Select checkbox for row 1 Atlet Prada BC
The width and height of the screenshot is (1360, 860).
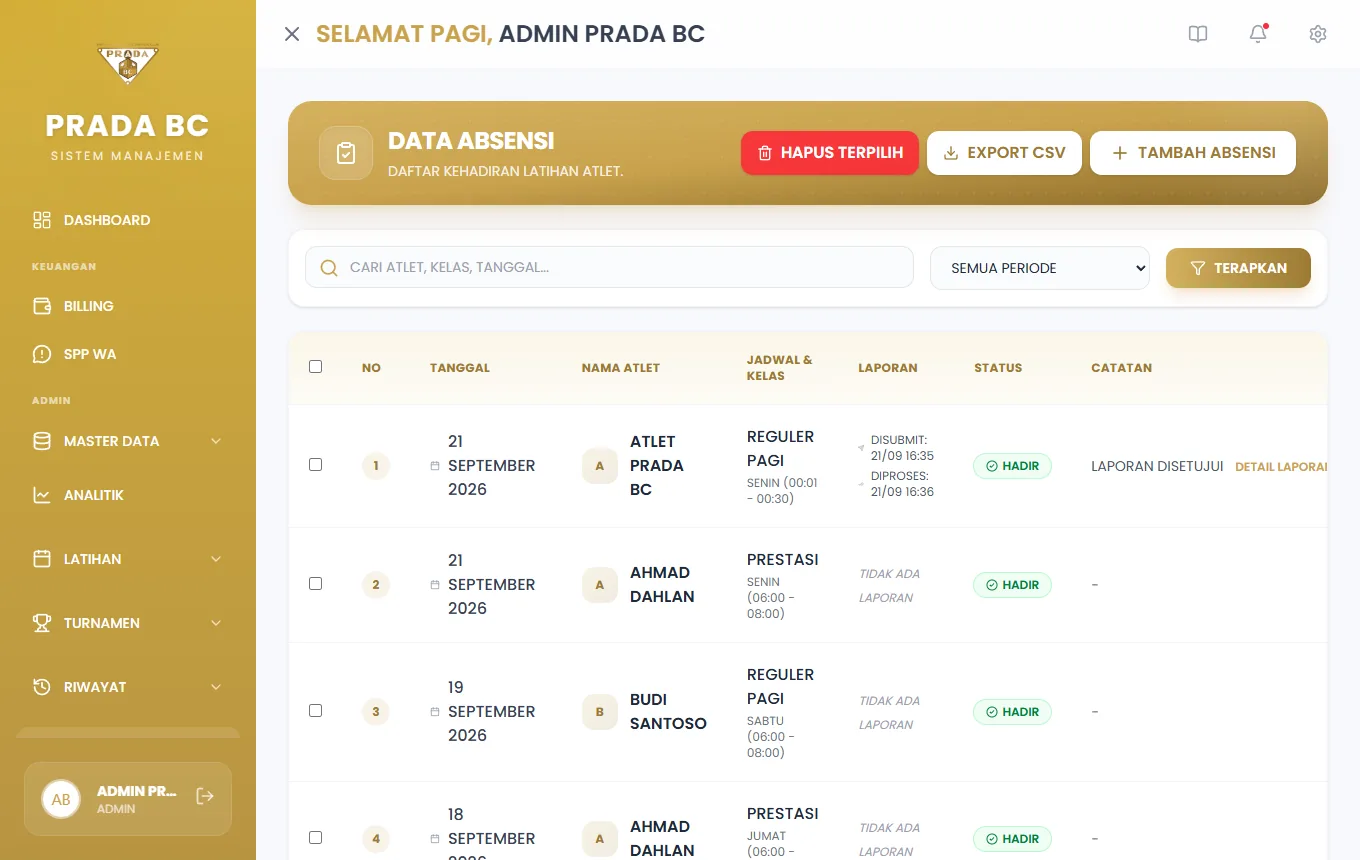[x=316, y=465]
